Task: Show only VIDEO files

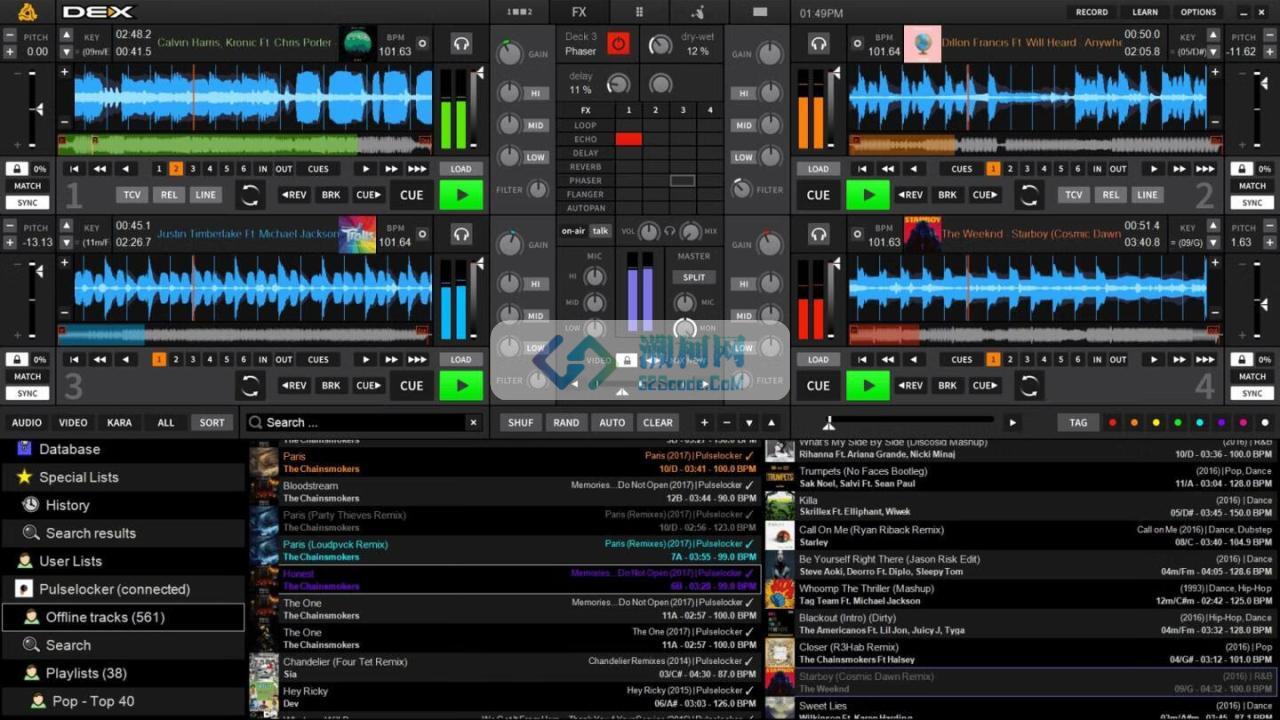Action: [x=73, y=423]
